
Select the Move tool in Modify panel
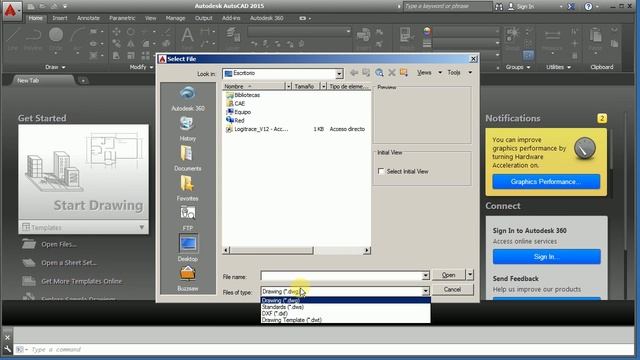coord(116,32)
